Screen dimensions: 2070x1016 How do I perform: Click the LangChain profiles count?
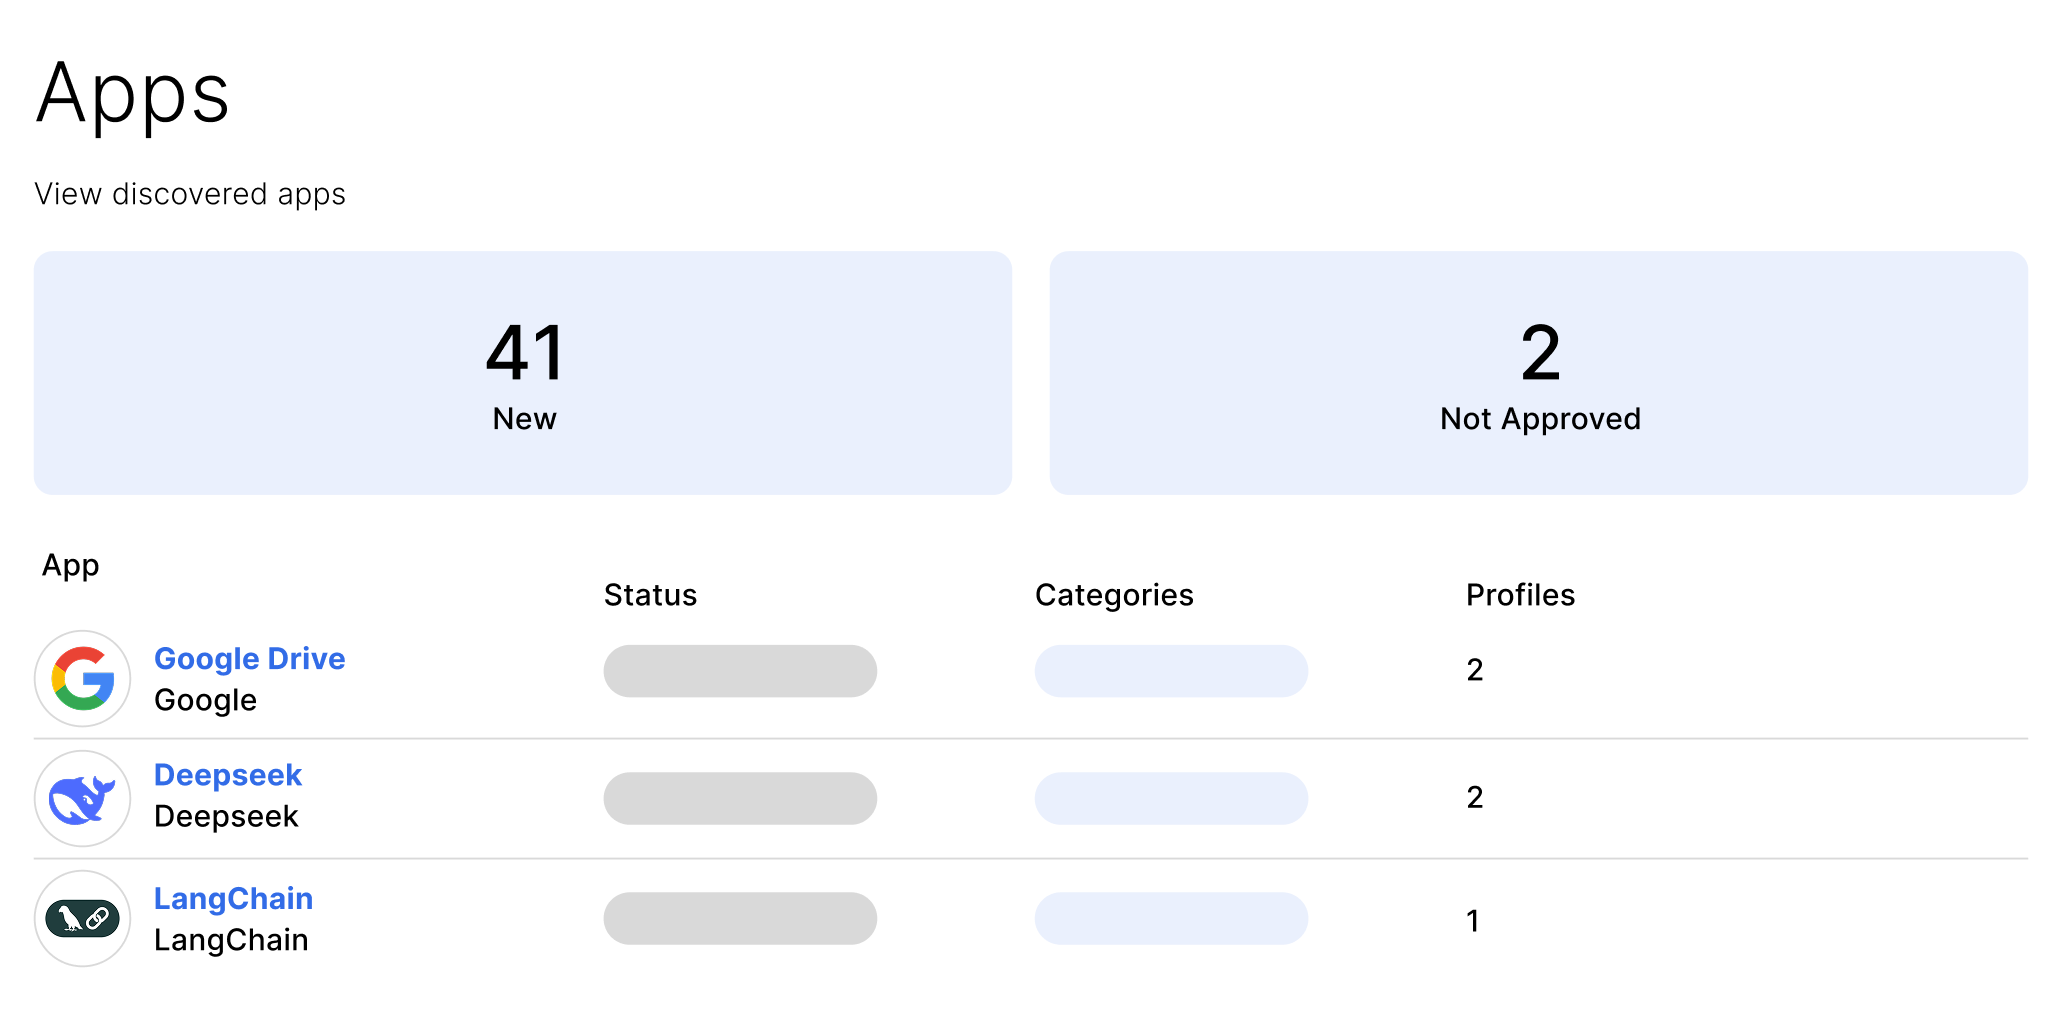point(1473,920)
